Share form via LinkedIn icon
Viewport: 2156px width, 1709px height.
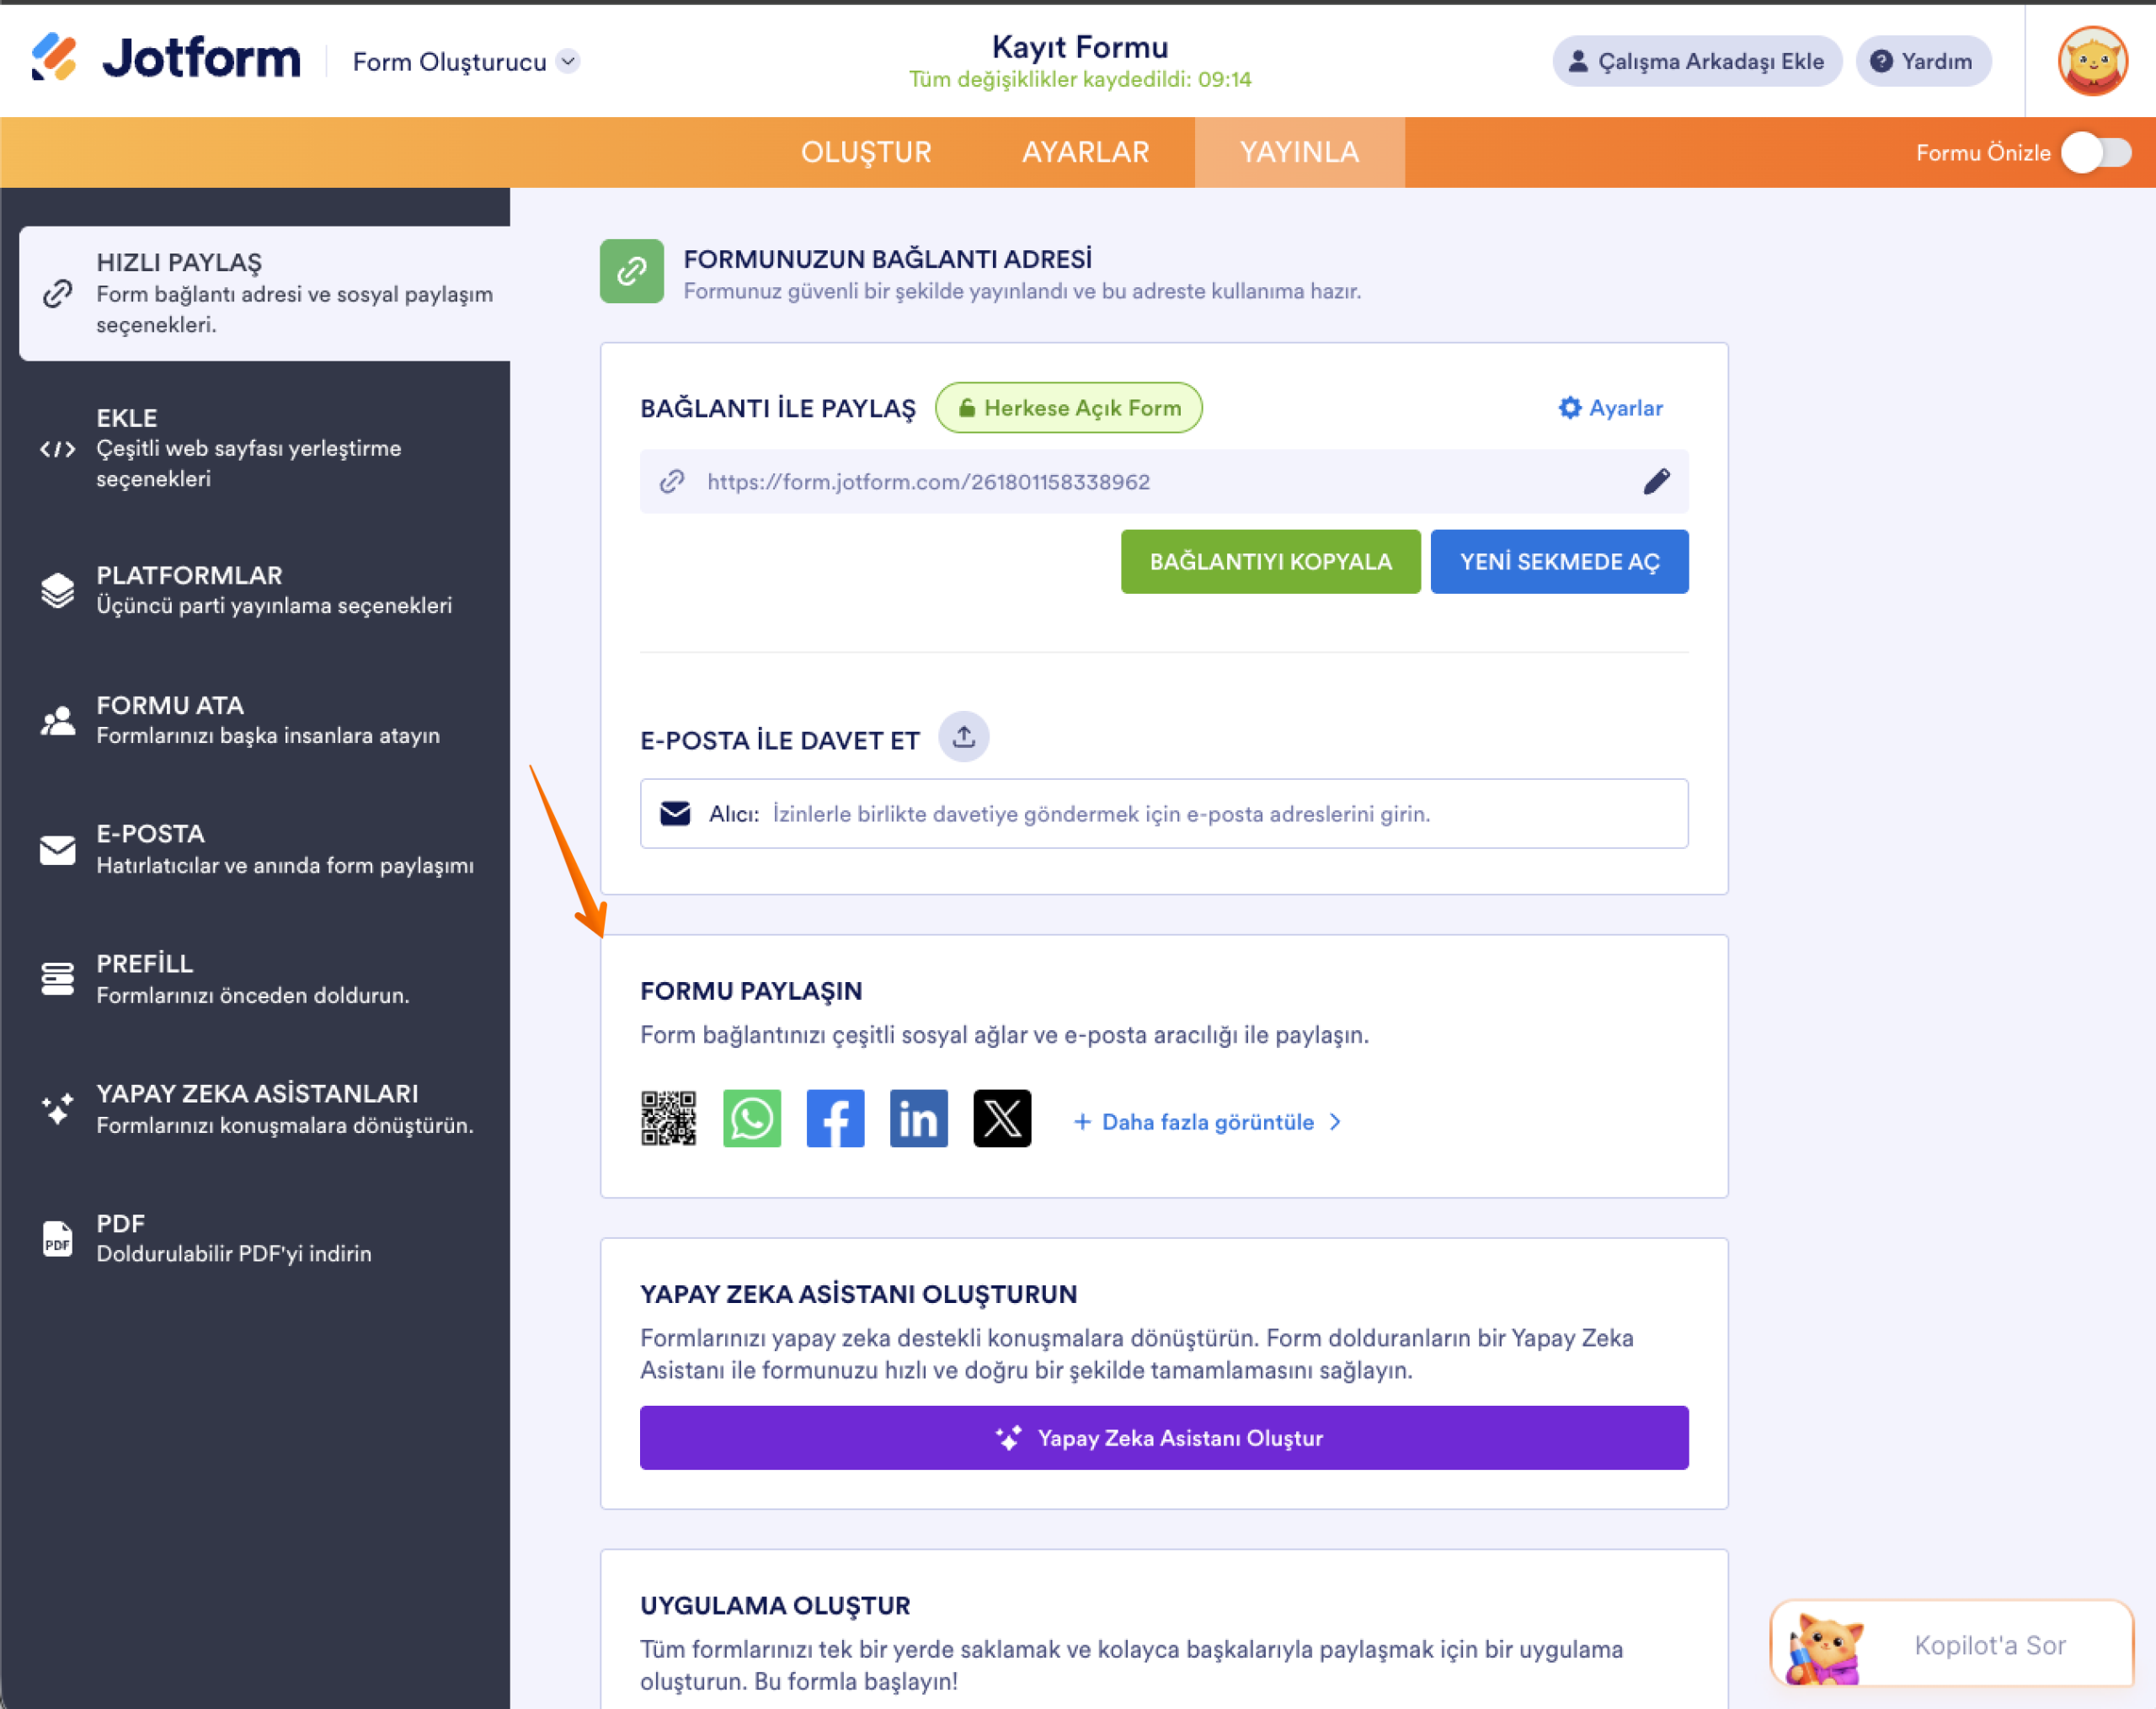click(918, 1118)
